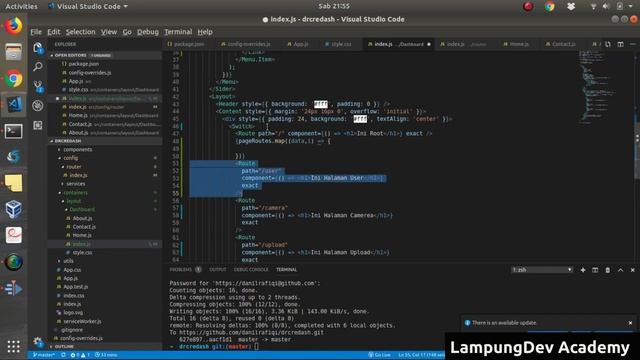Viewport: 640px width, 360px height.
Task: Close the terminal panel
Action: coord(633,270)
